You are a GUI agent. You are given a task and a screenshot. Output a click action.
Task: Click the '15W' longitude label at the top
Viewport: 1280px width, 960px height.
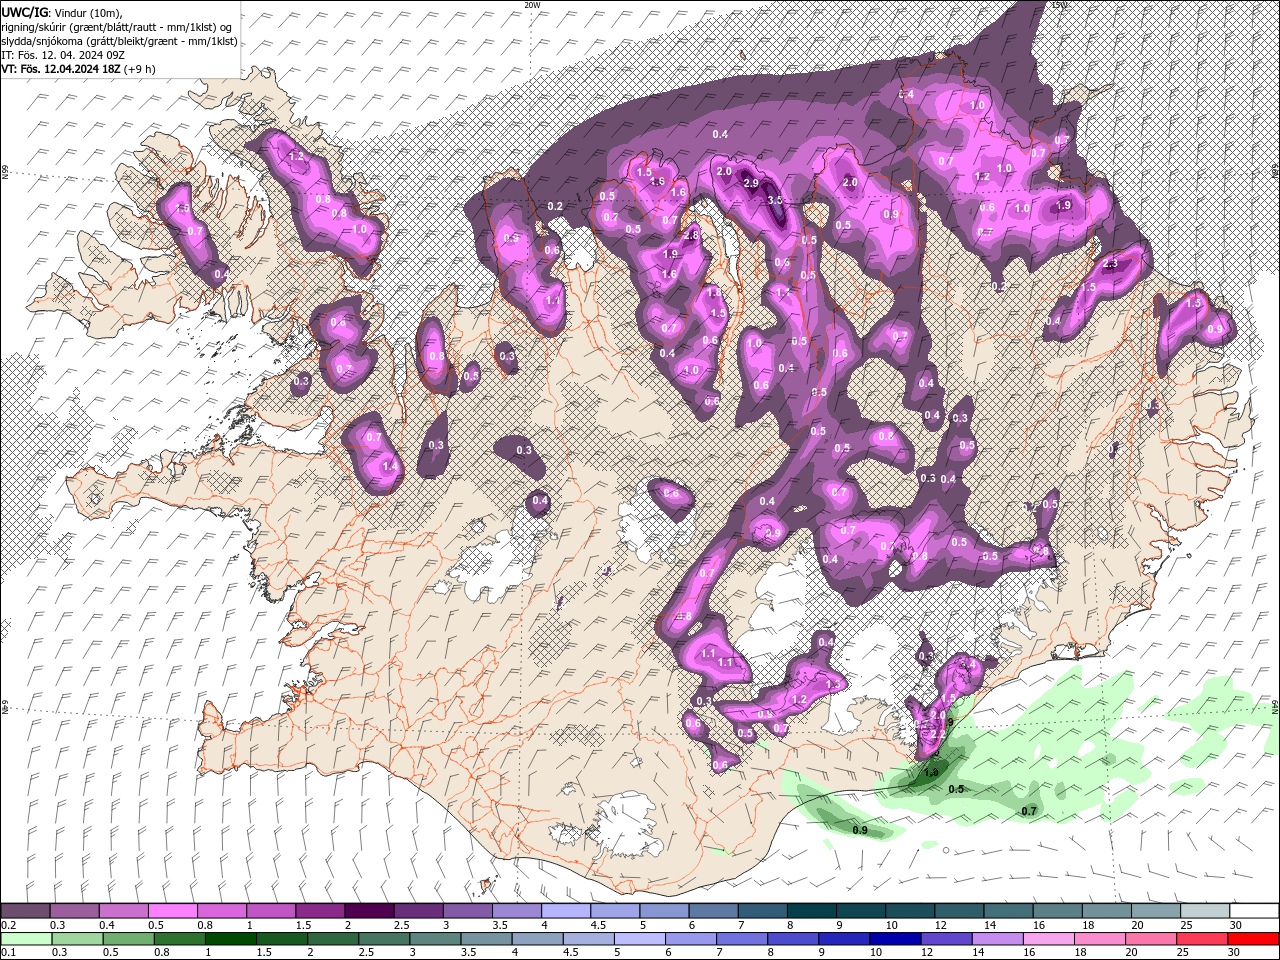point(1060,5)
